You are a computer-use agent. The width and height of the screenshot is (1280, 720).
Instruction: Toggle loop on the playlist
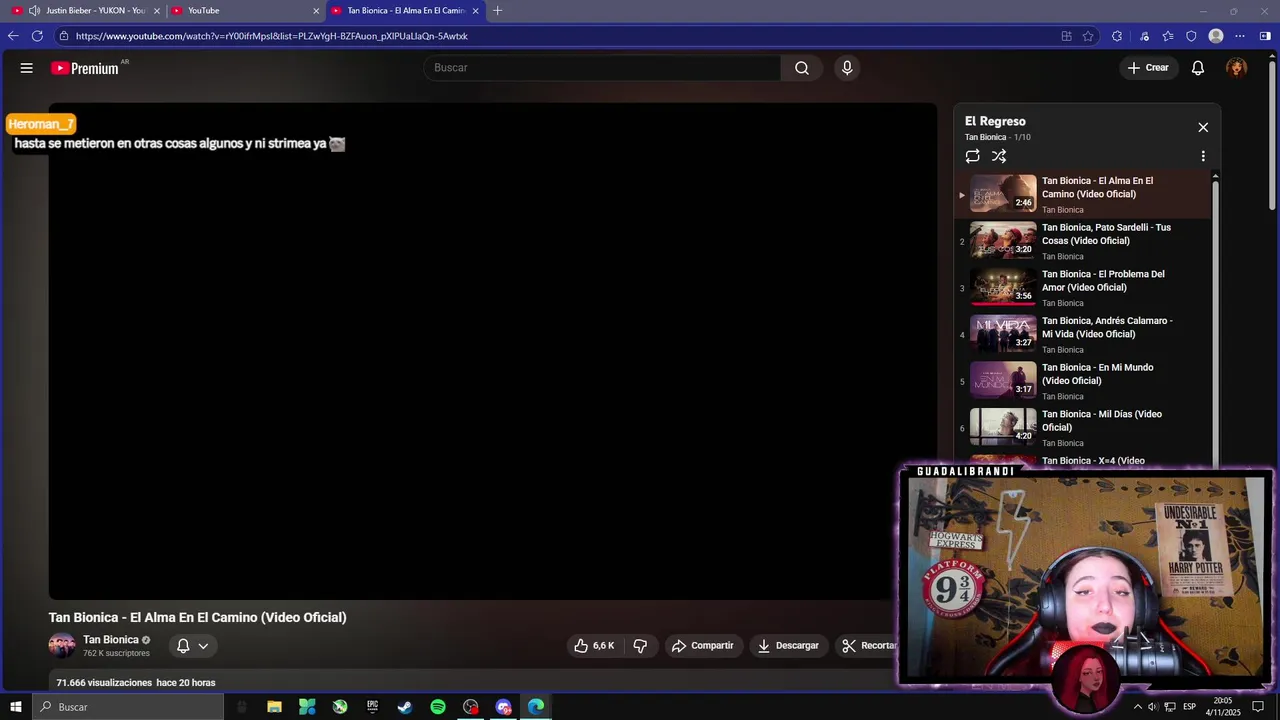972,156
